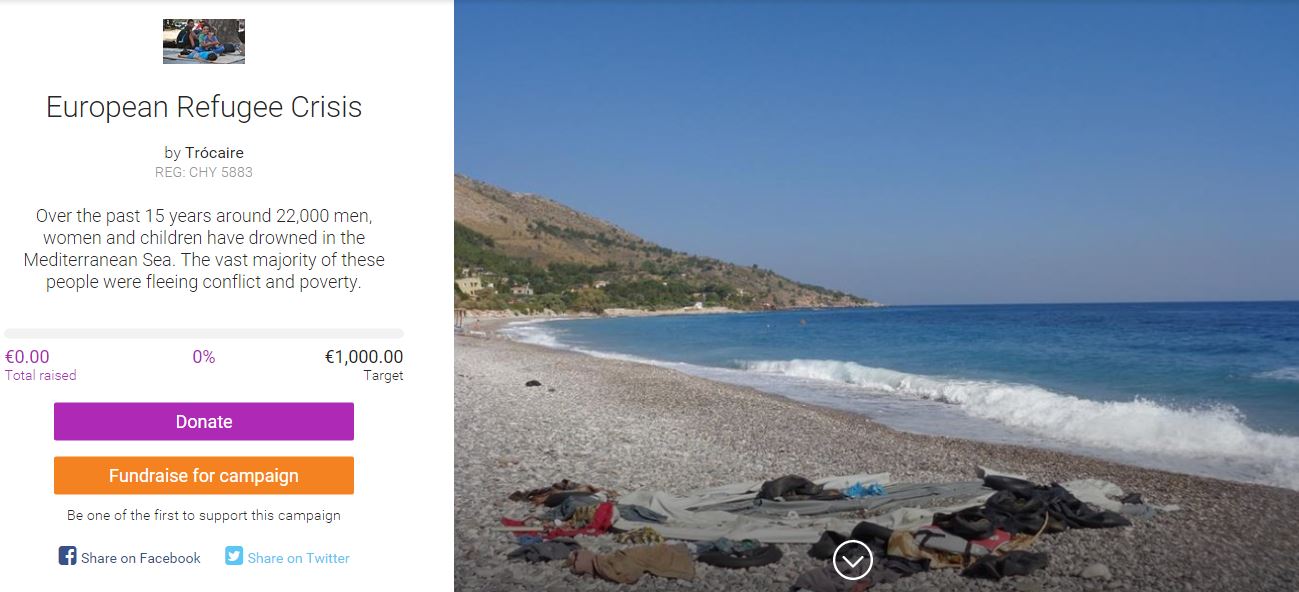The height and width of the screenshot is (592, 1299).
Task: Click the campaign description about Mediterranean drownings
Action: point(204,249)
